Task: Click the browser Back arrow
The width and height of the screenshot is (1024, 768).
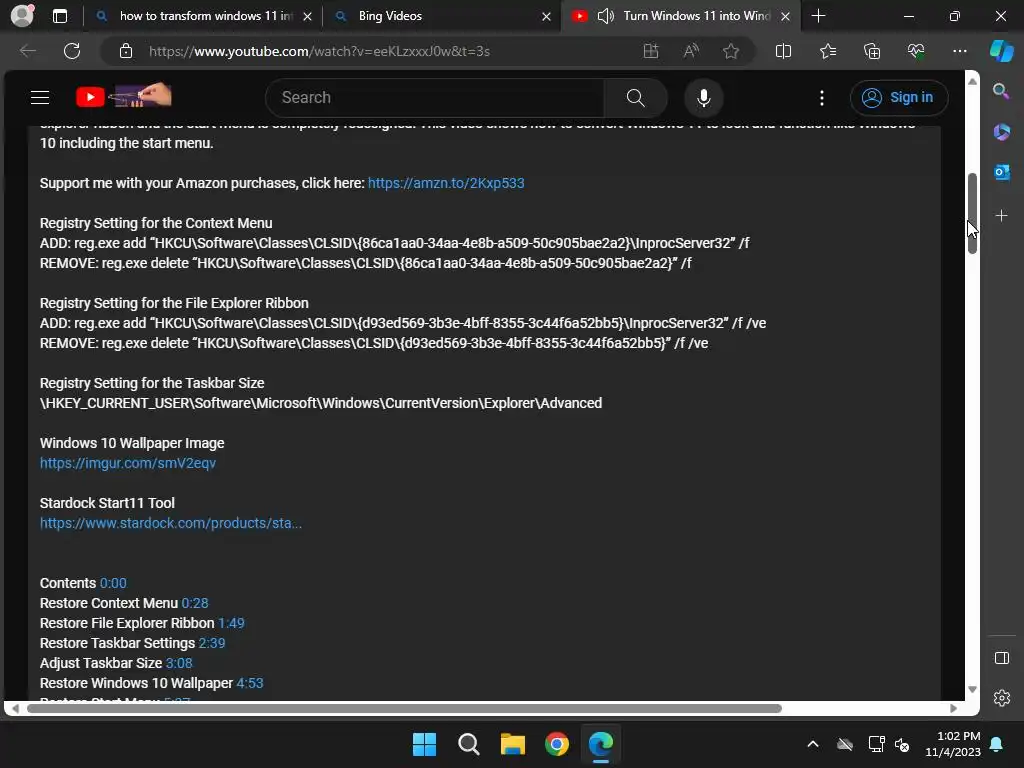Action: (28, 51)
